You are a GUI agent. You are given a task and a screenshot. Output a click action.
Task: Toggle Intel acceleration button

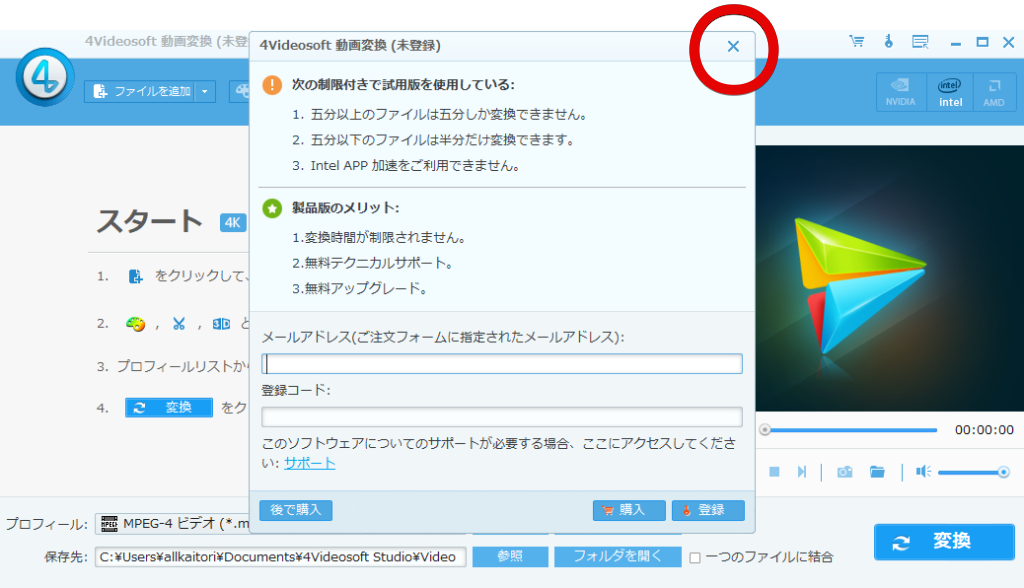coord(950,91)
